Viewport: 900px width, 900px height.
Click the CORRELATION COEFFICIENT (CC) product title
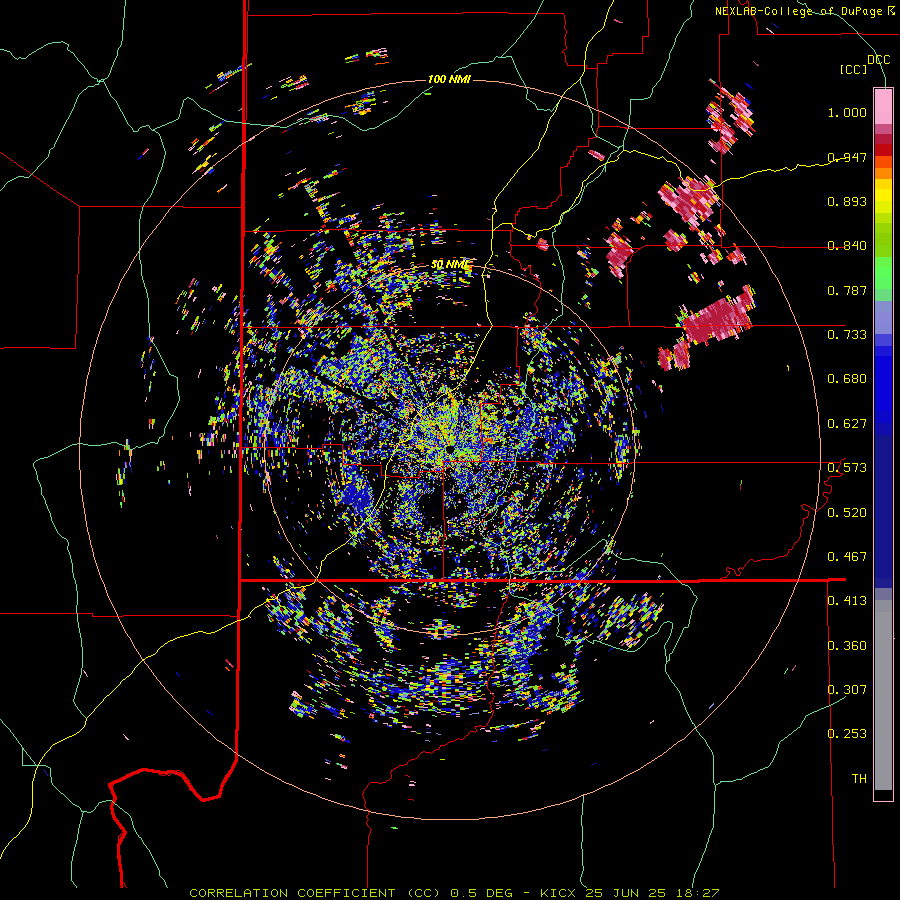(315, 893)
